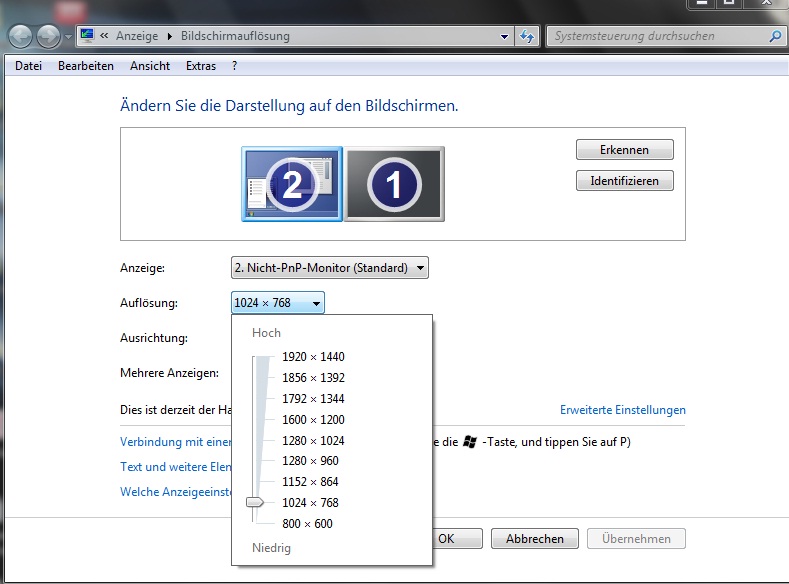Choose resolution 1152 × 864

point(310,482)
